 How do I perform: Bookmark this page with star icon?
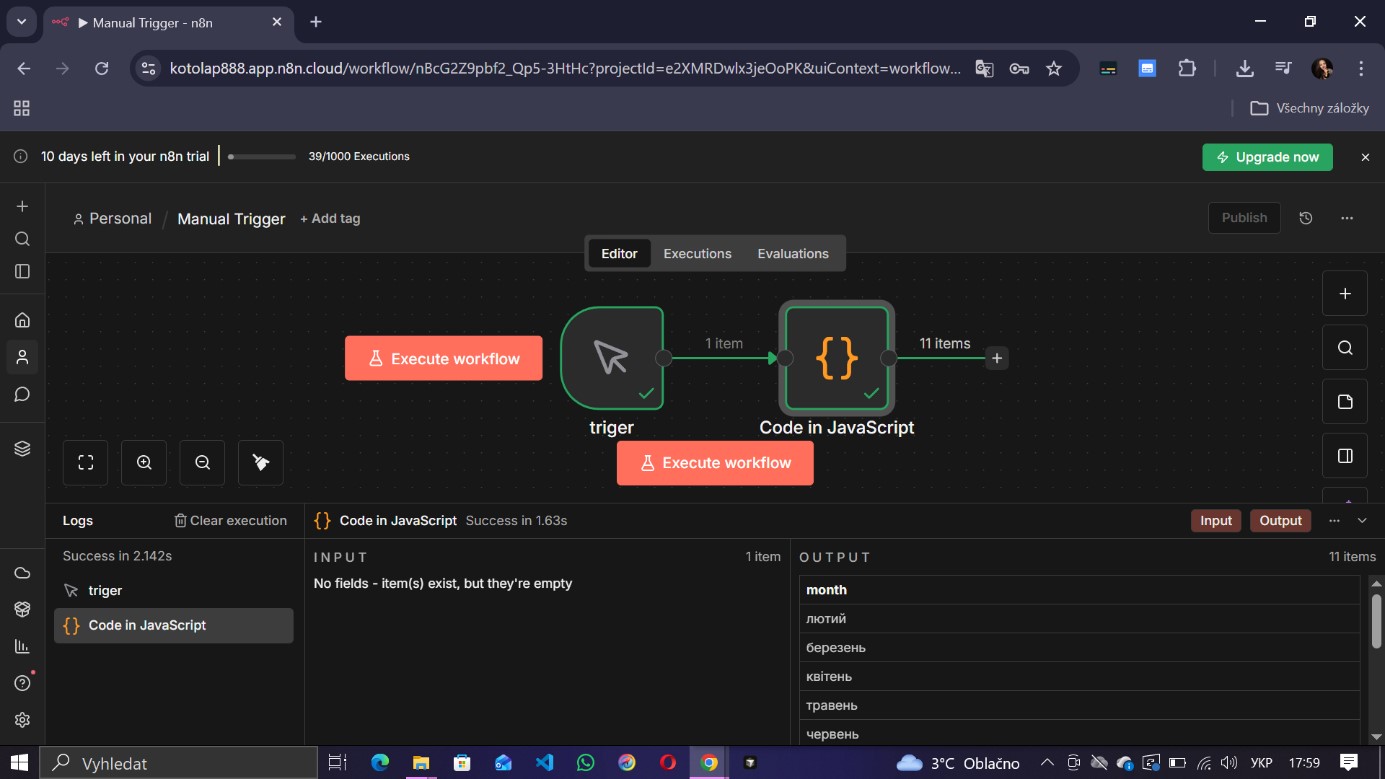coord(1053,68)
